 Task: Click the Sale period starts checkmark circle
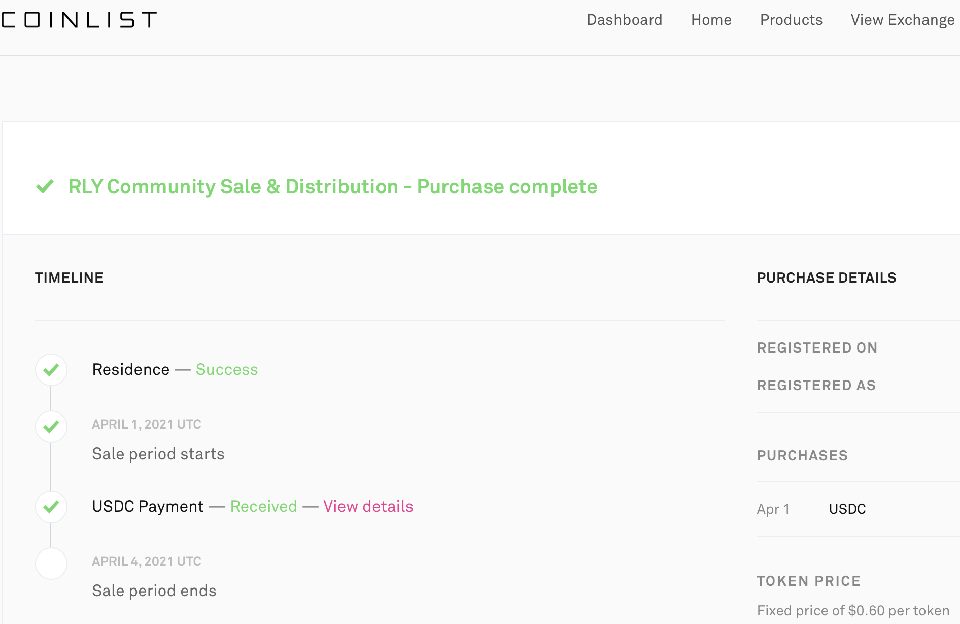[51, 427]
